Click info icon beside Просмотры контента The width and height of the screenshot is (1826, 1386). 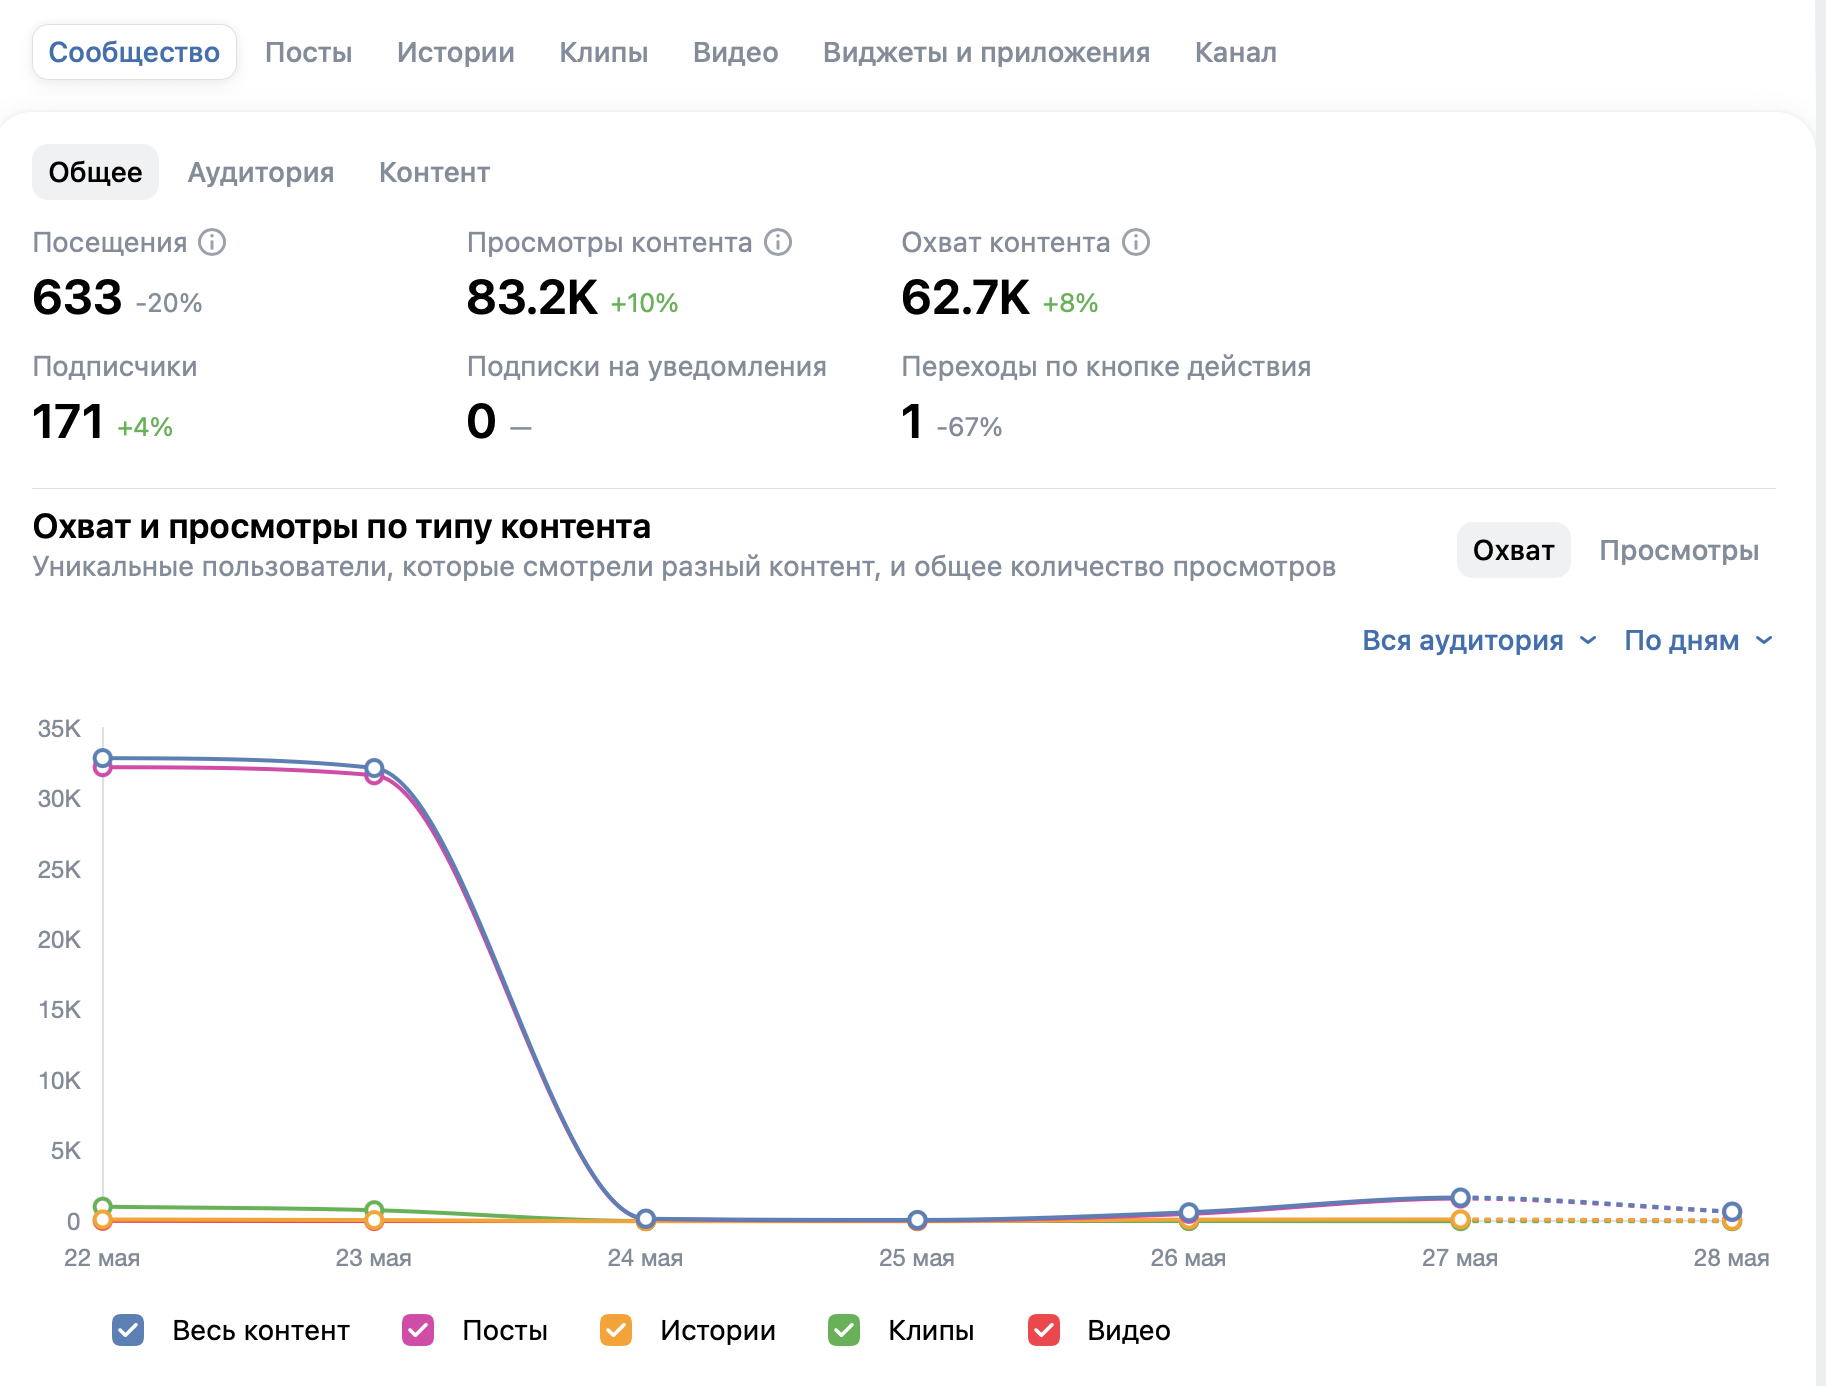coord(778,242)
